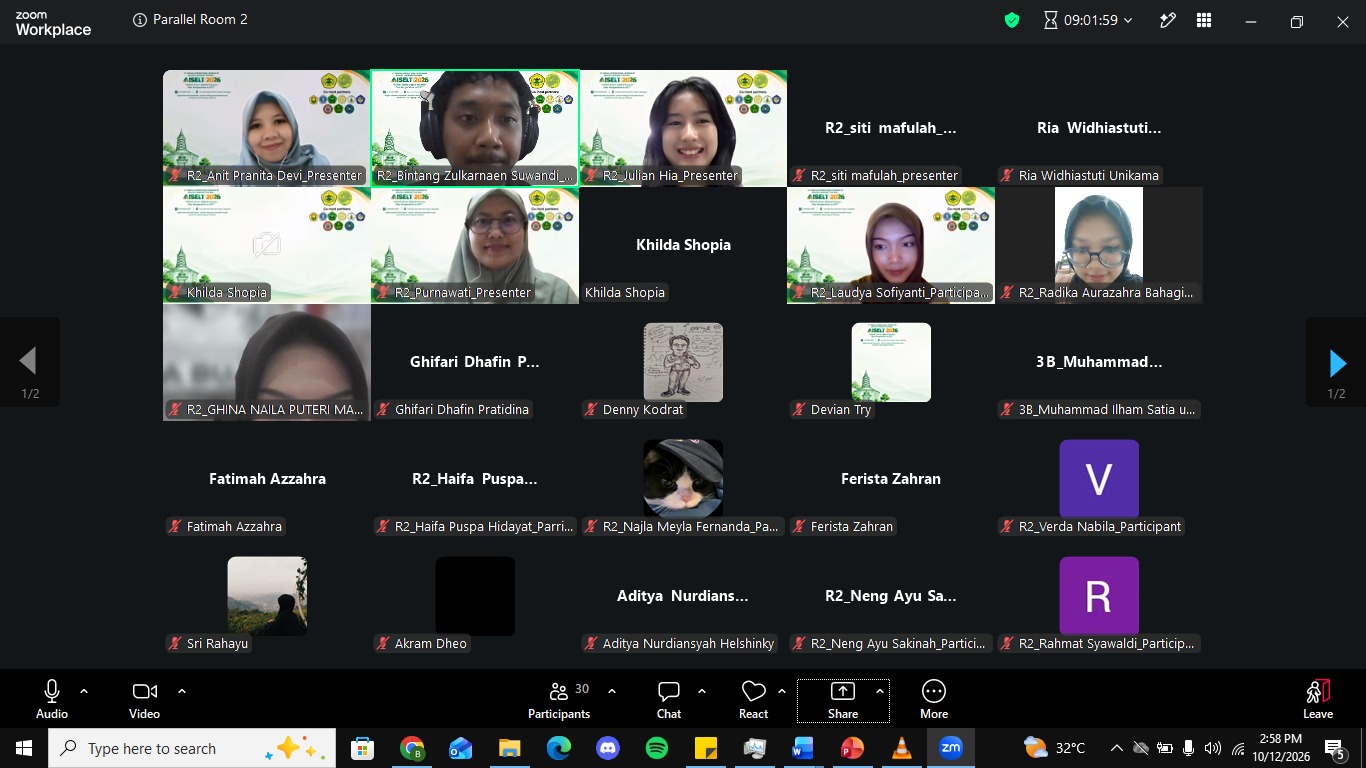Screen dimensions: 1366x768
Task: Open the More options icon
Action: (x=934, y=691)
